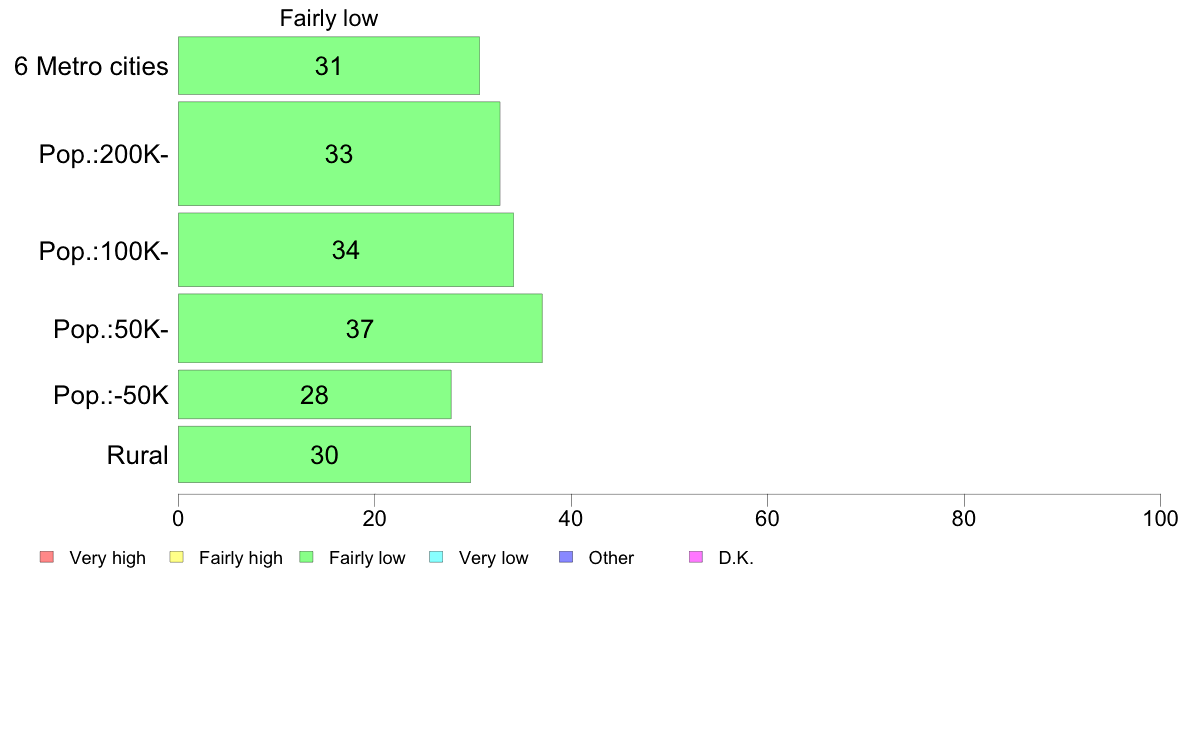Click the 40 tick on x-axis
Screen dimensions: 1188x736
pos(571,518)
